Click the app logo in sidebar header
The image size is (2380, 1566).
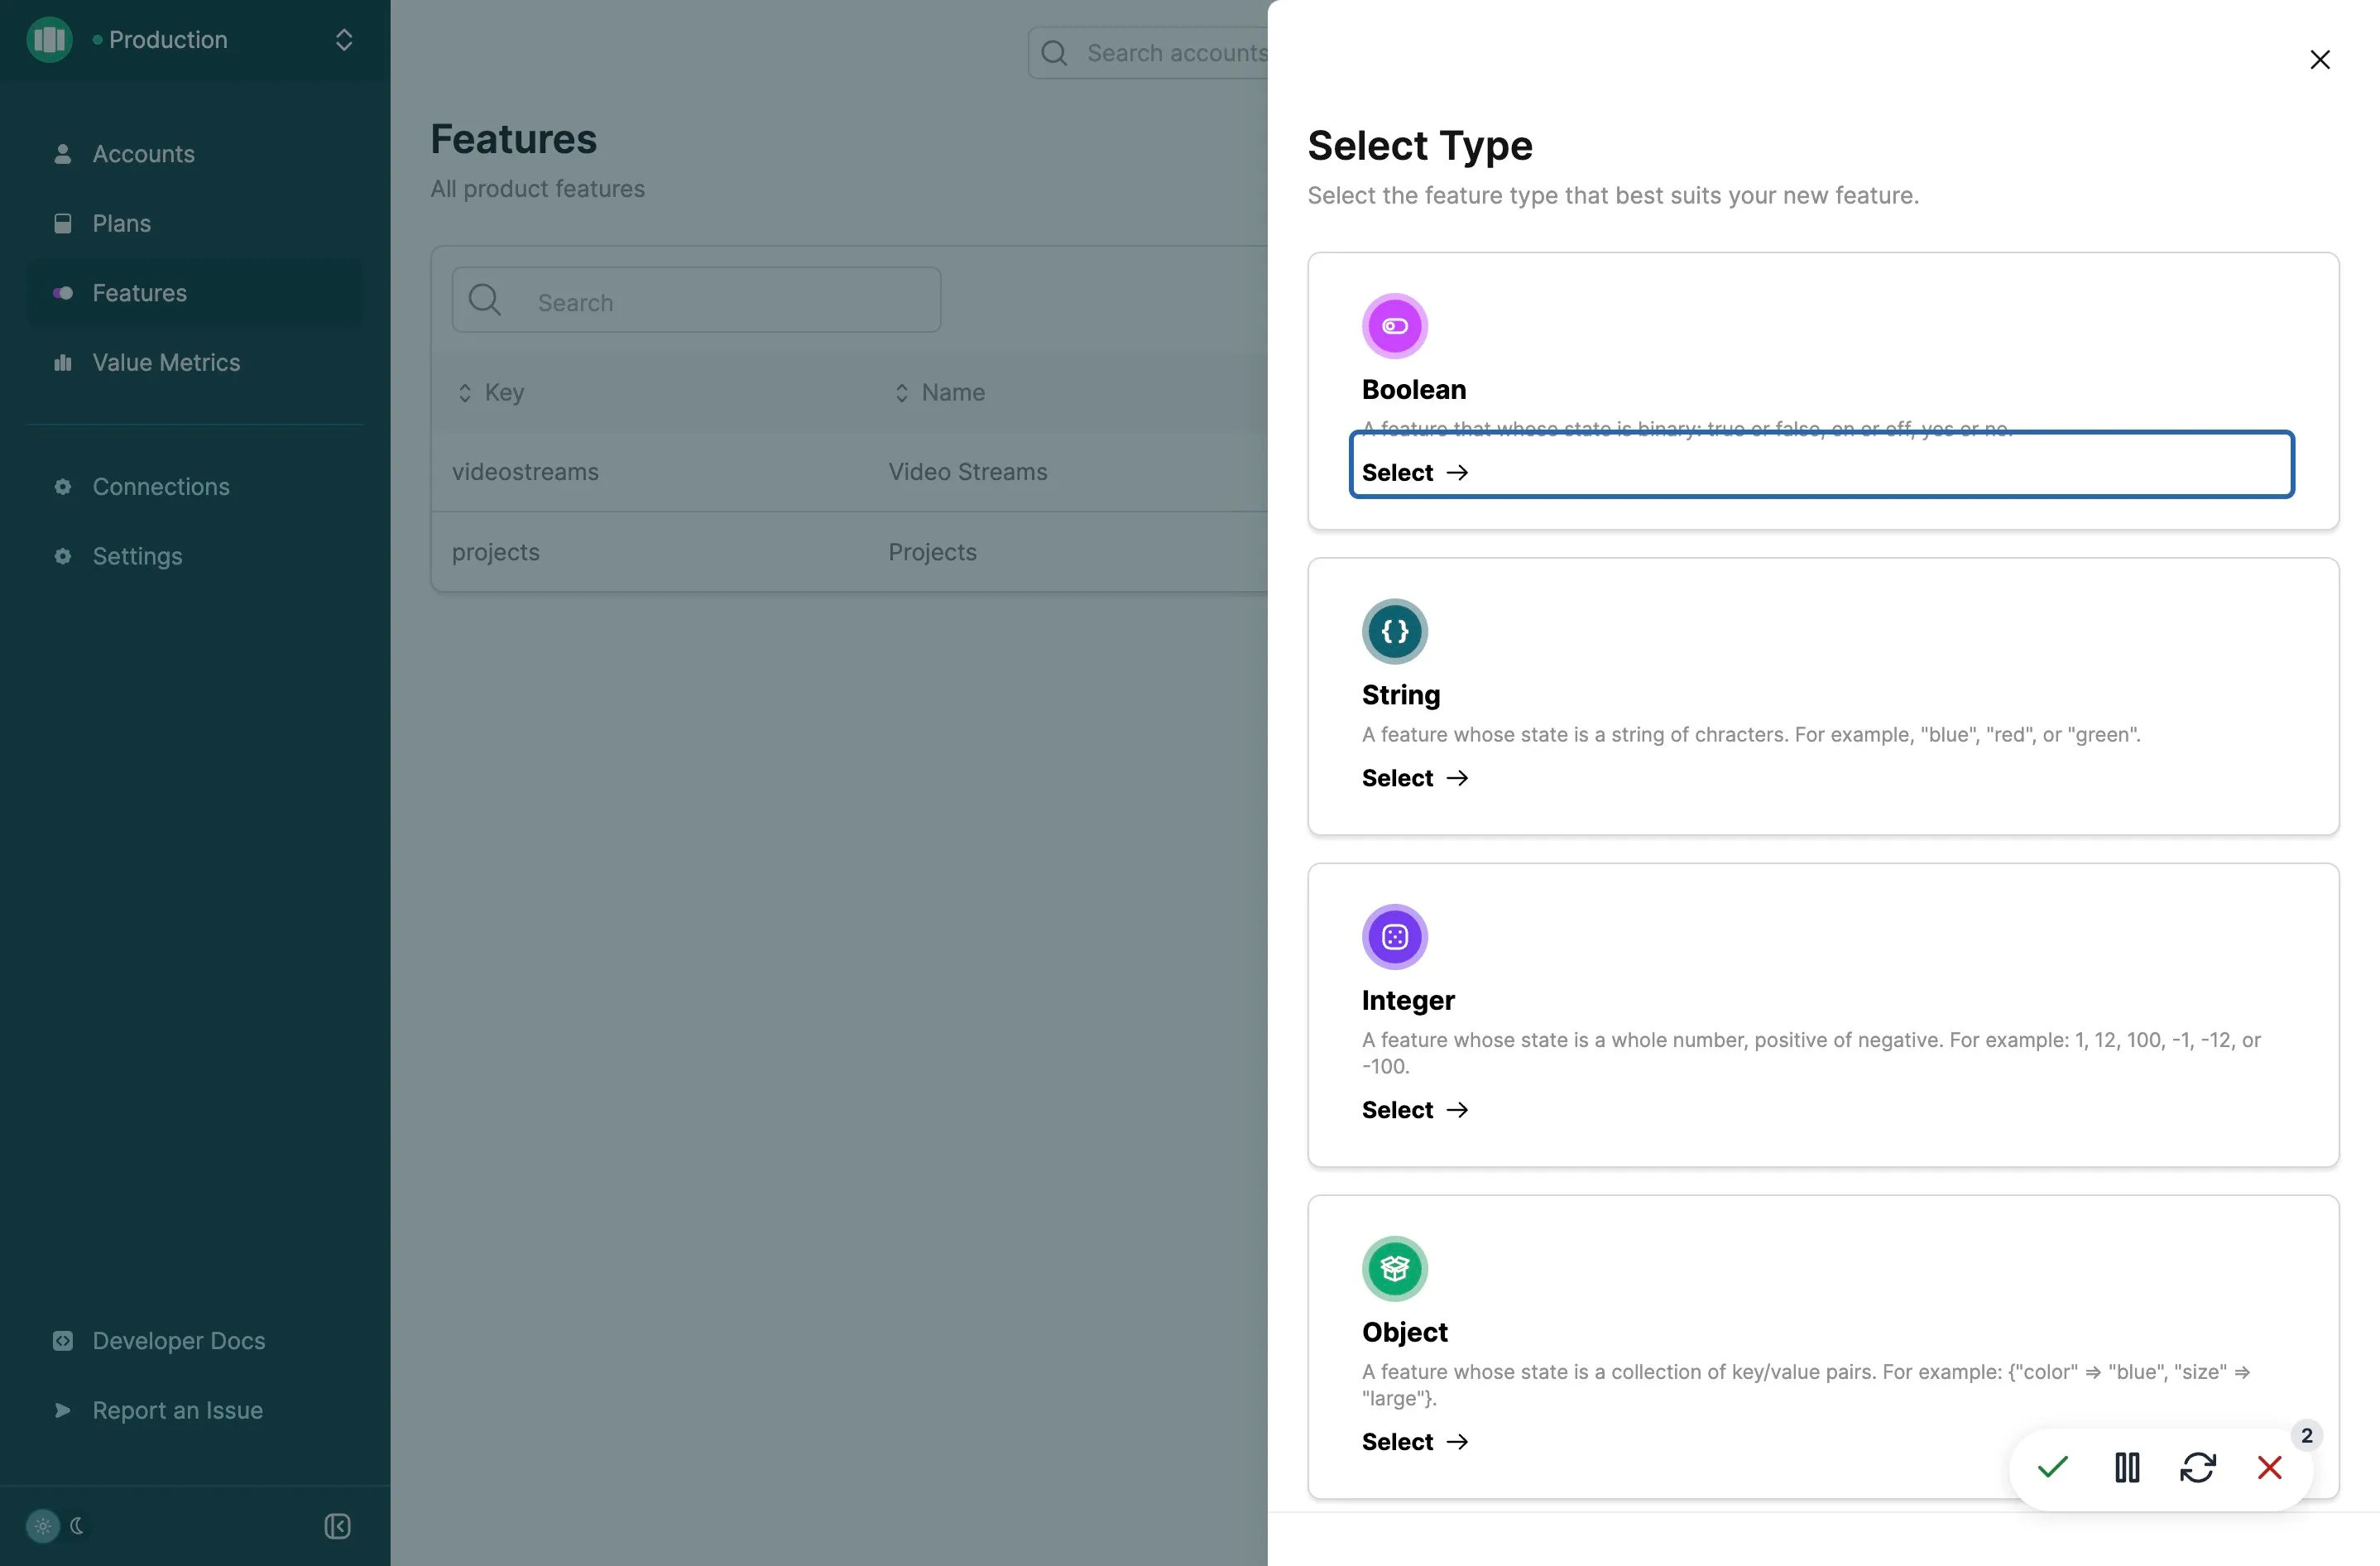click(x=49, y=40)
